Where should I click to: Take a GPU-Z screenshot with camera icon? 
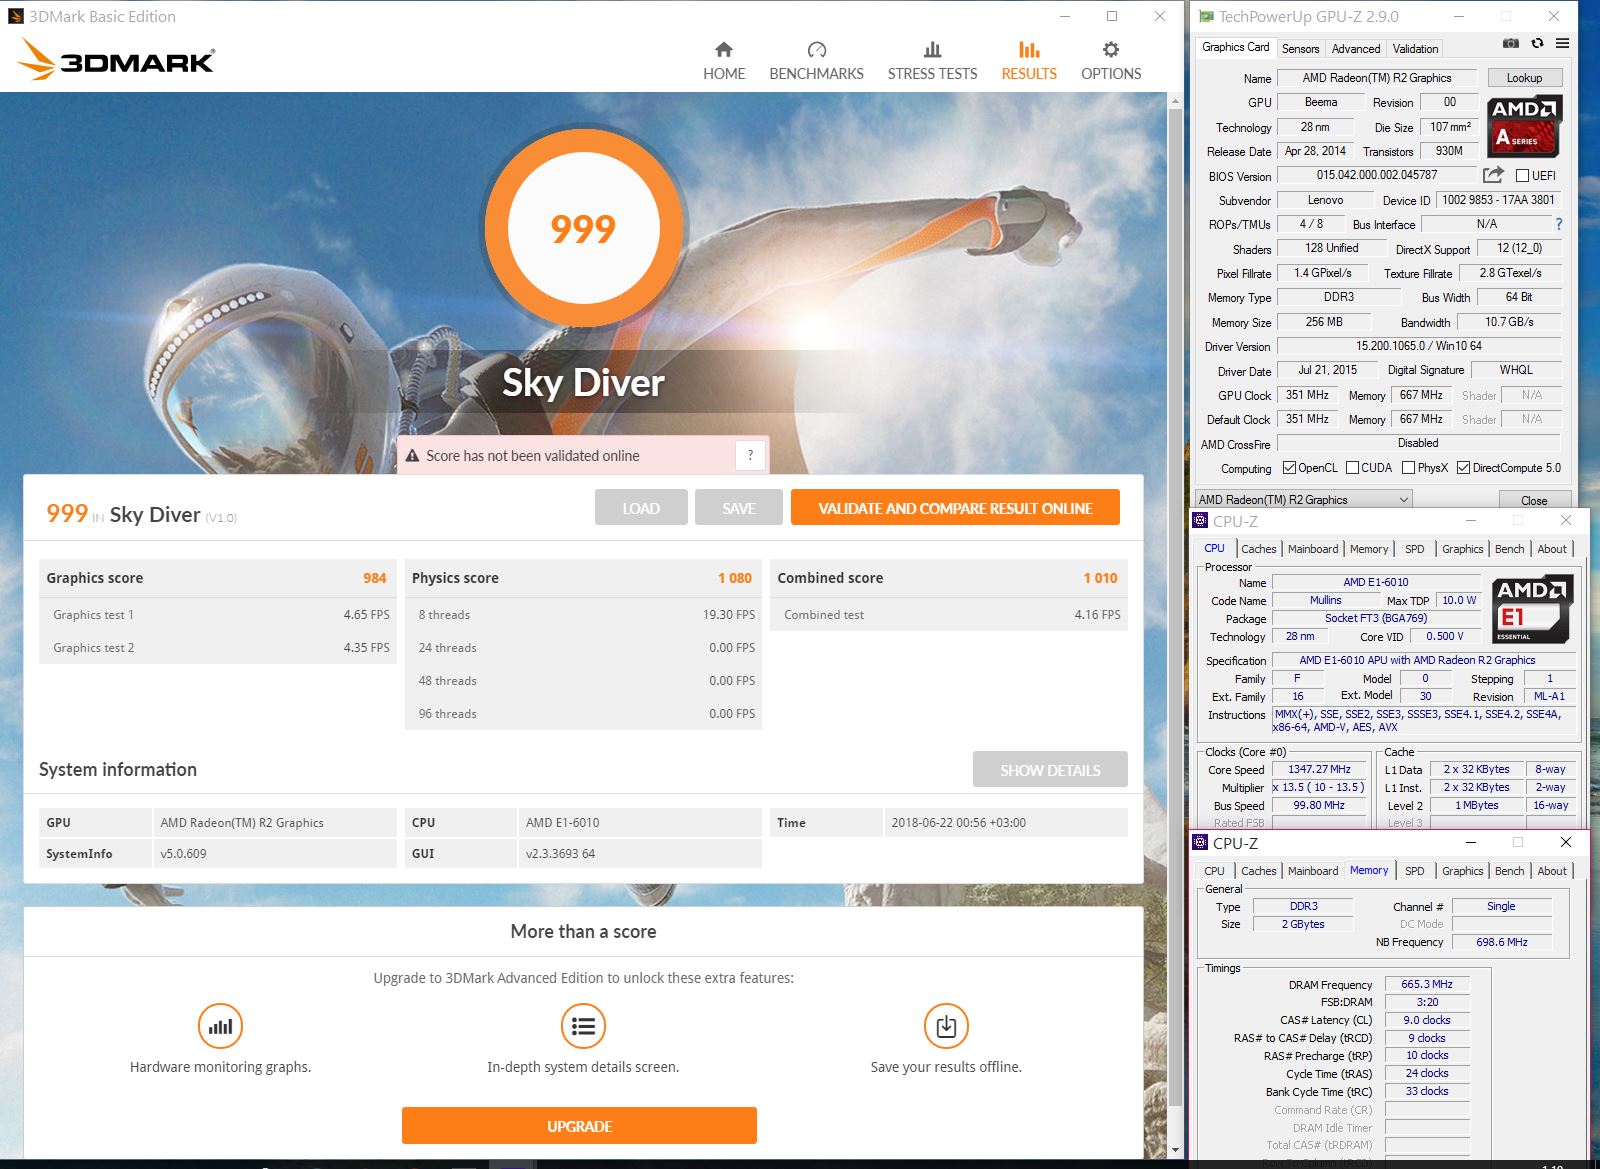click(x=1510, y=43)
